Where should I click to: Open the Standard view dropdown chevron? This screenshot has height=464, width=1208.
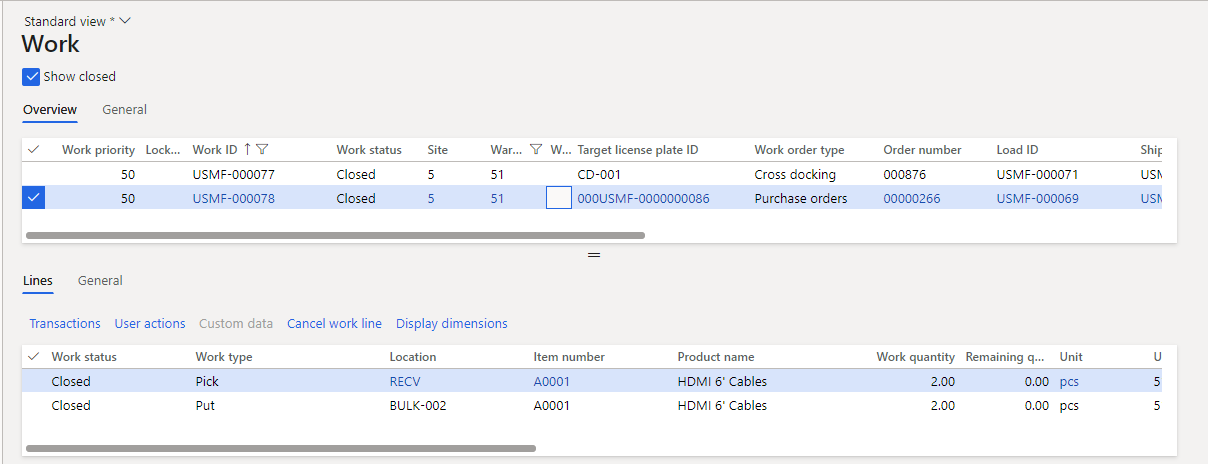[125, 21]
